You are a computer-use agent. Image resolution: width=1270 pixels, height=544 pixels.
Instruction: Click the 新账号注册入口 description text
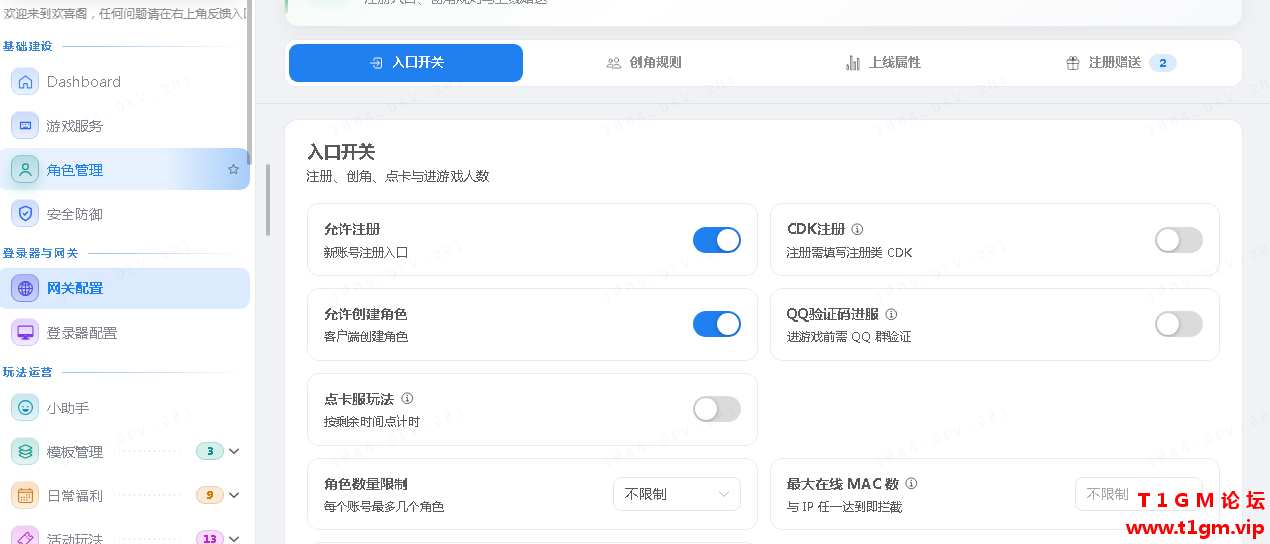point(366,252)
